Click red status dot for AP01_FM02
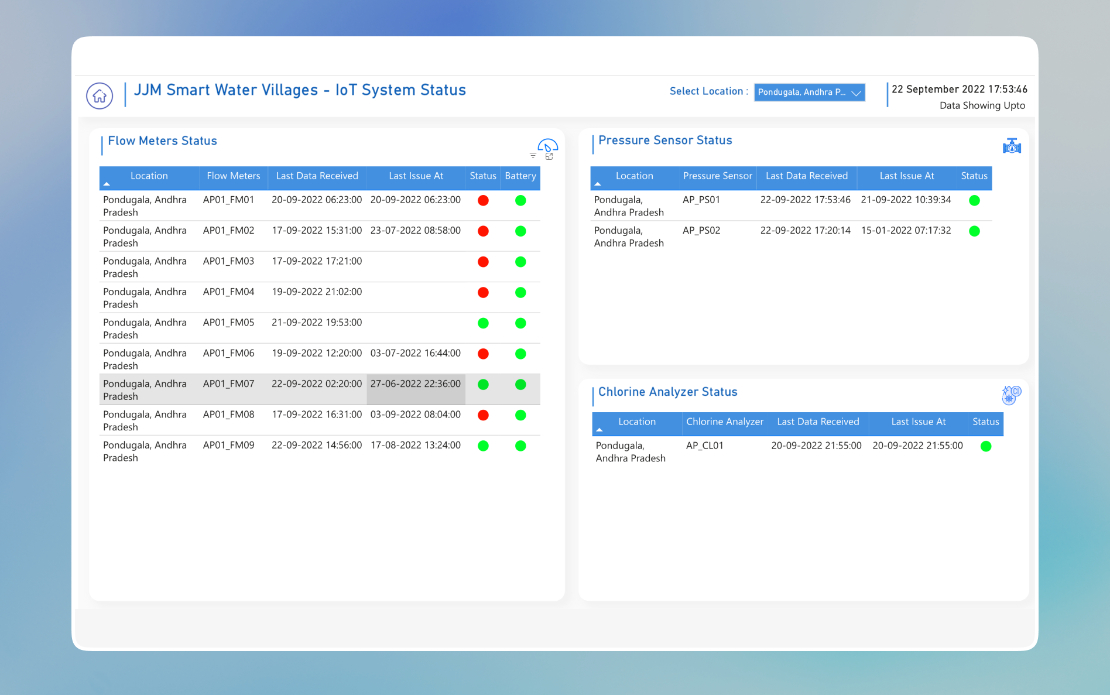 click(x=484, y=231)
